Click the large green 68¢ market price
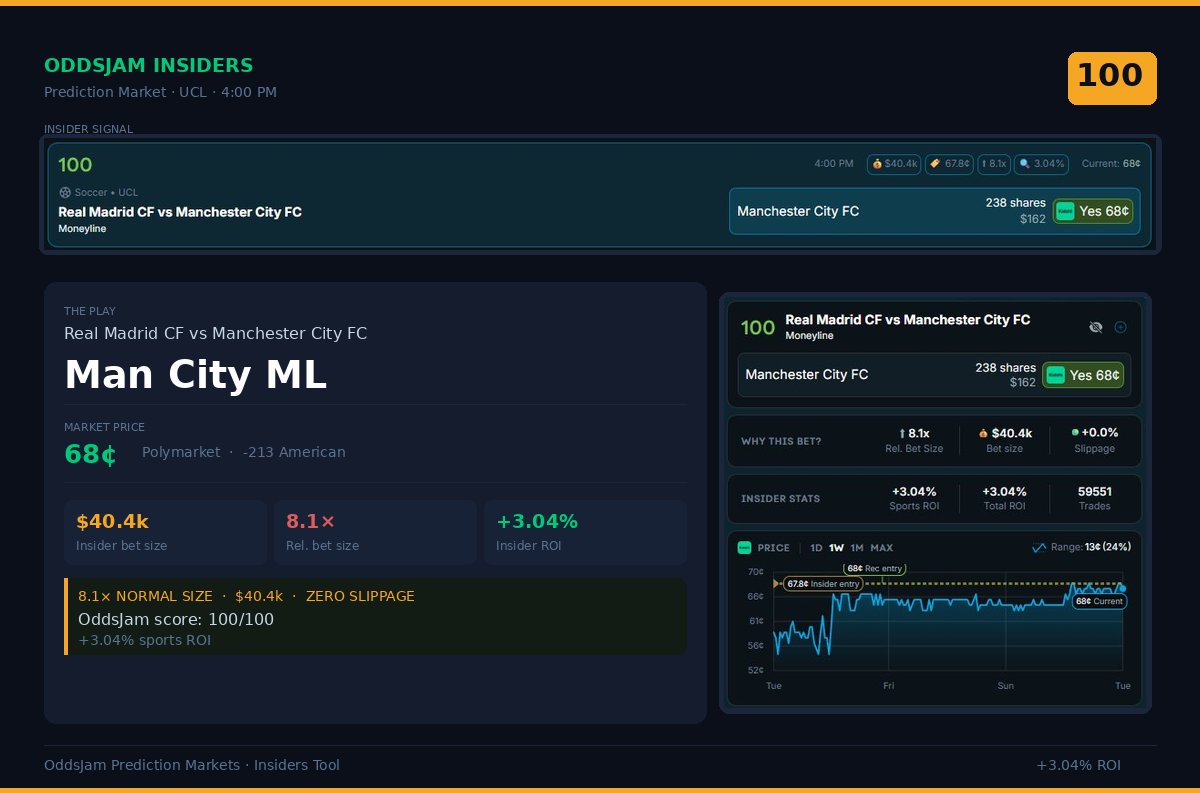The width and height of the screenshot is (1200, 793). pyautogui.click(x=90, y=454)
